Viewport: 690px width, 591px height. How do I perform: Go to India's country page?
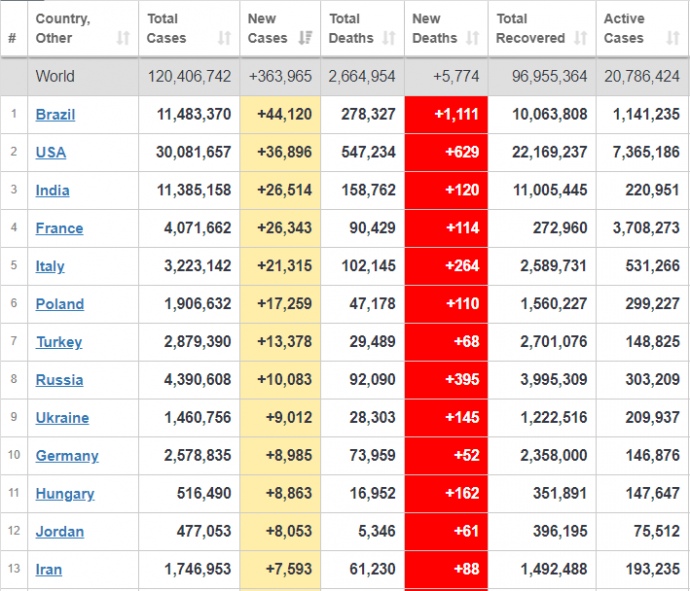click(53, 191)
